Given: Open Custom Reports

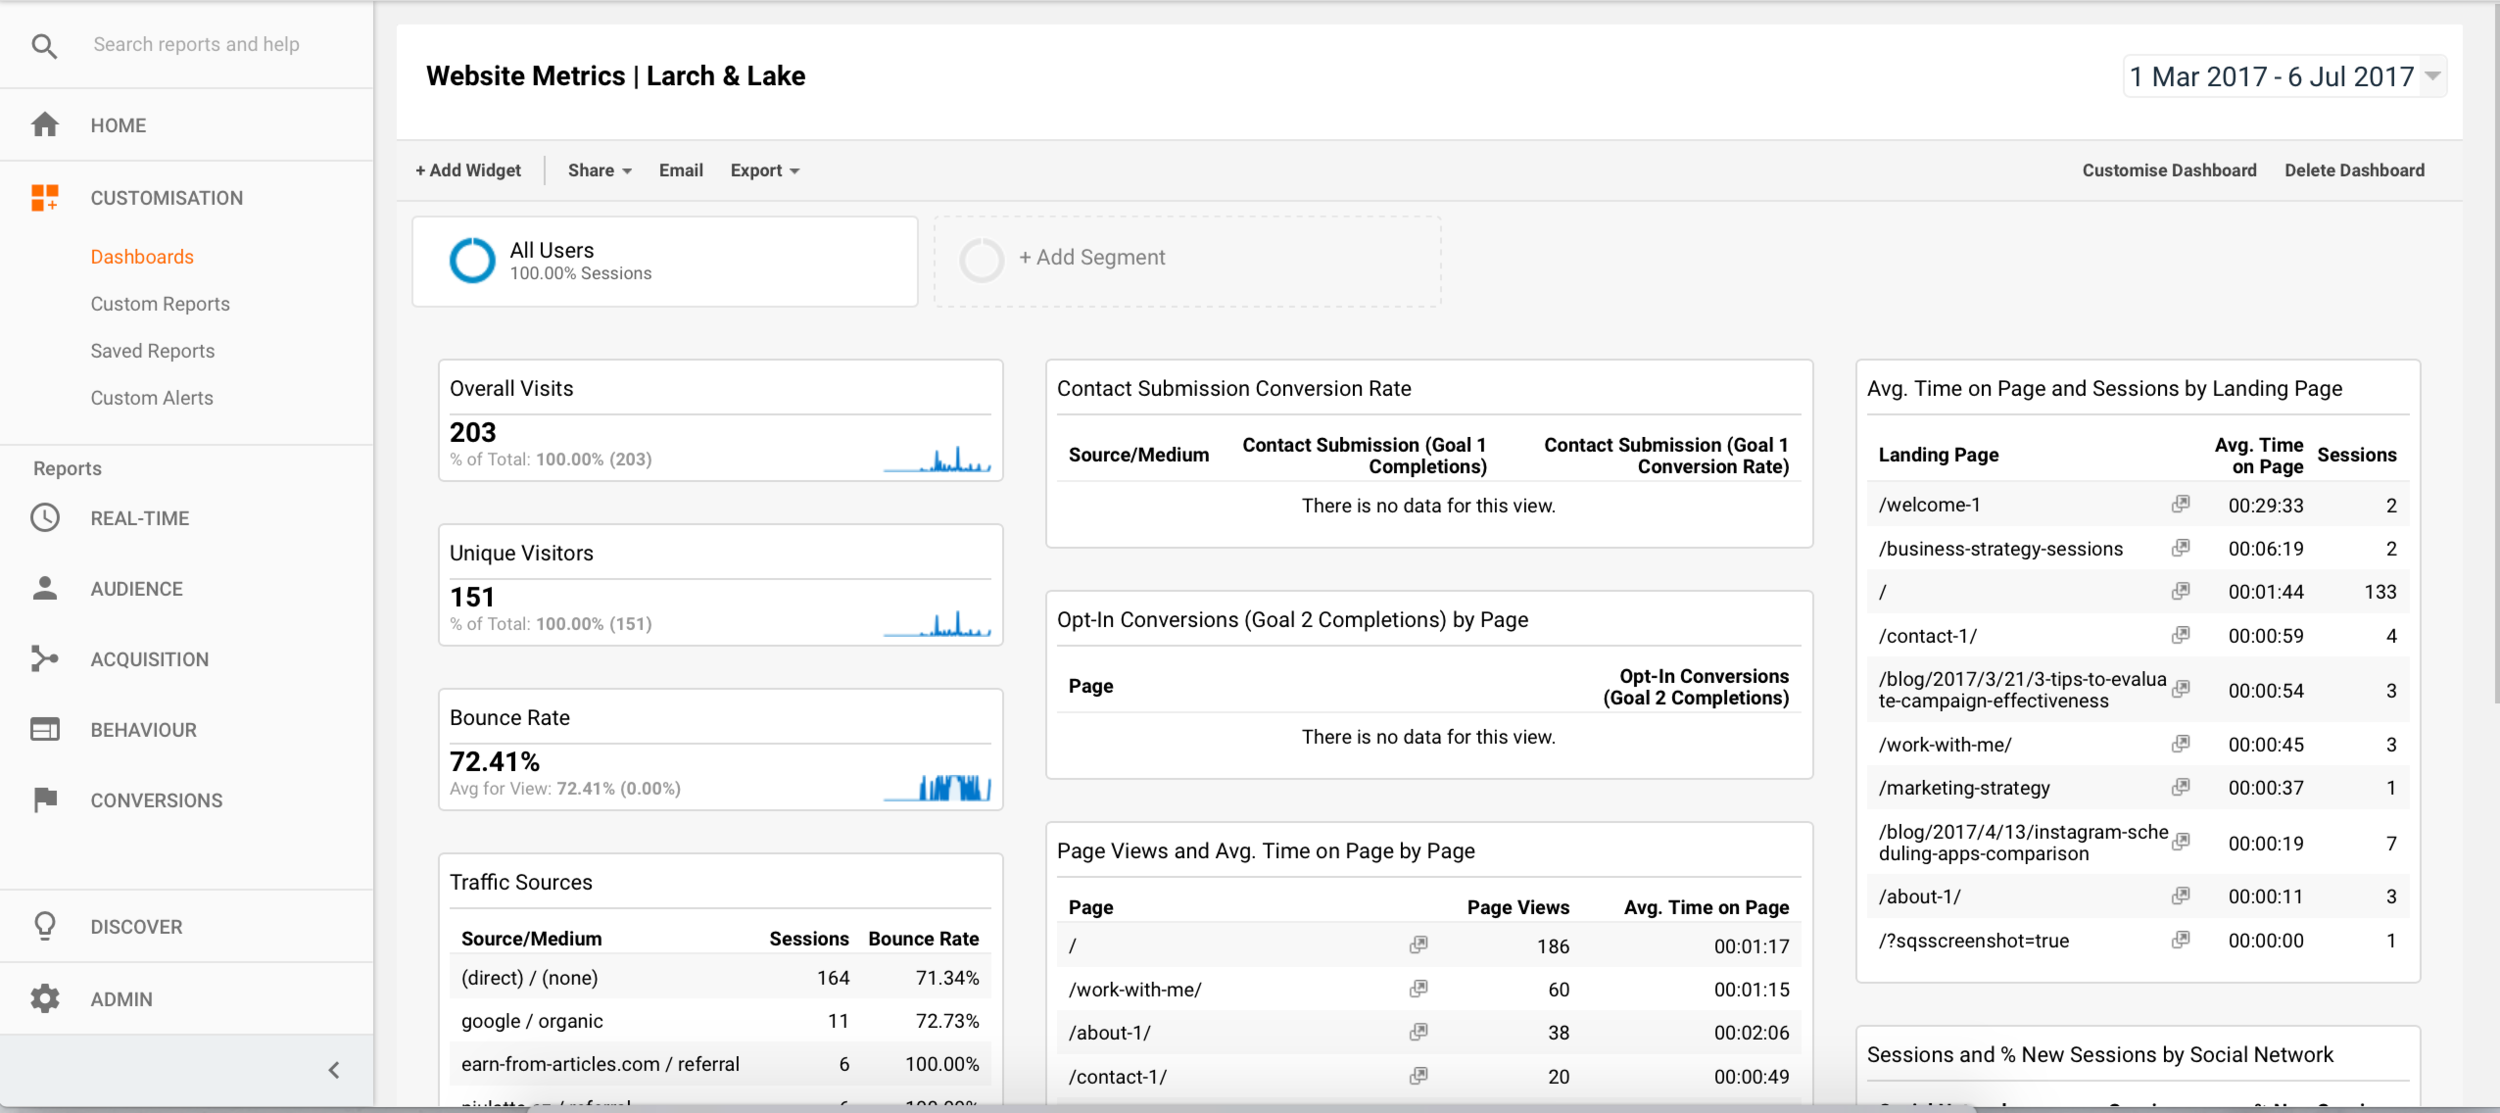Looking at the screenshot, I should click(160, 304).
